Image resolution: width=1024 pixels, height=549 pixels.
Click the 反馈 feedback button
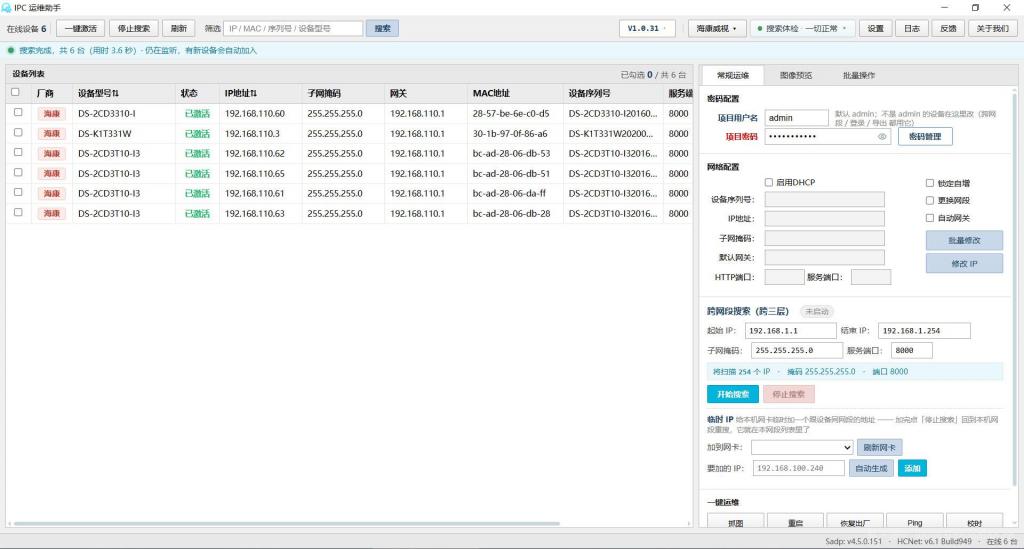948,29
